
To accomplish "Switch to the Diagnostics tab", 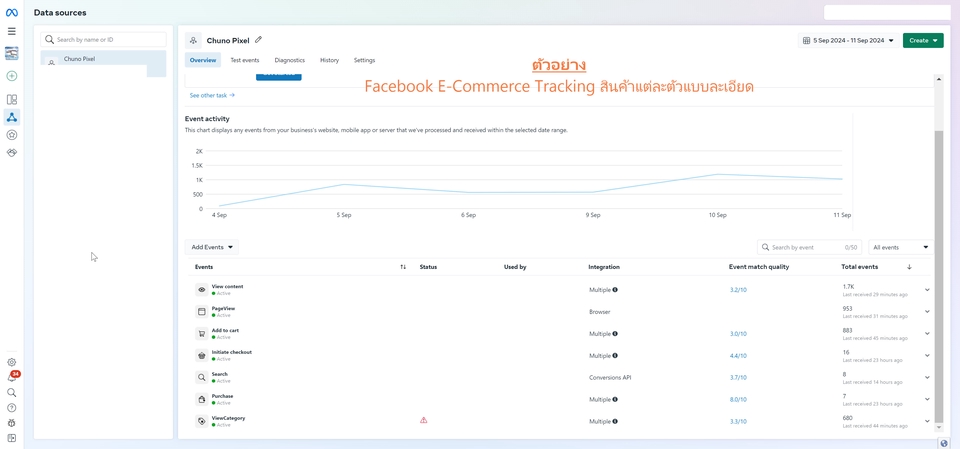I will pyautogui.click(x=290, y=60).
